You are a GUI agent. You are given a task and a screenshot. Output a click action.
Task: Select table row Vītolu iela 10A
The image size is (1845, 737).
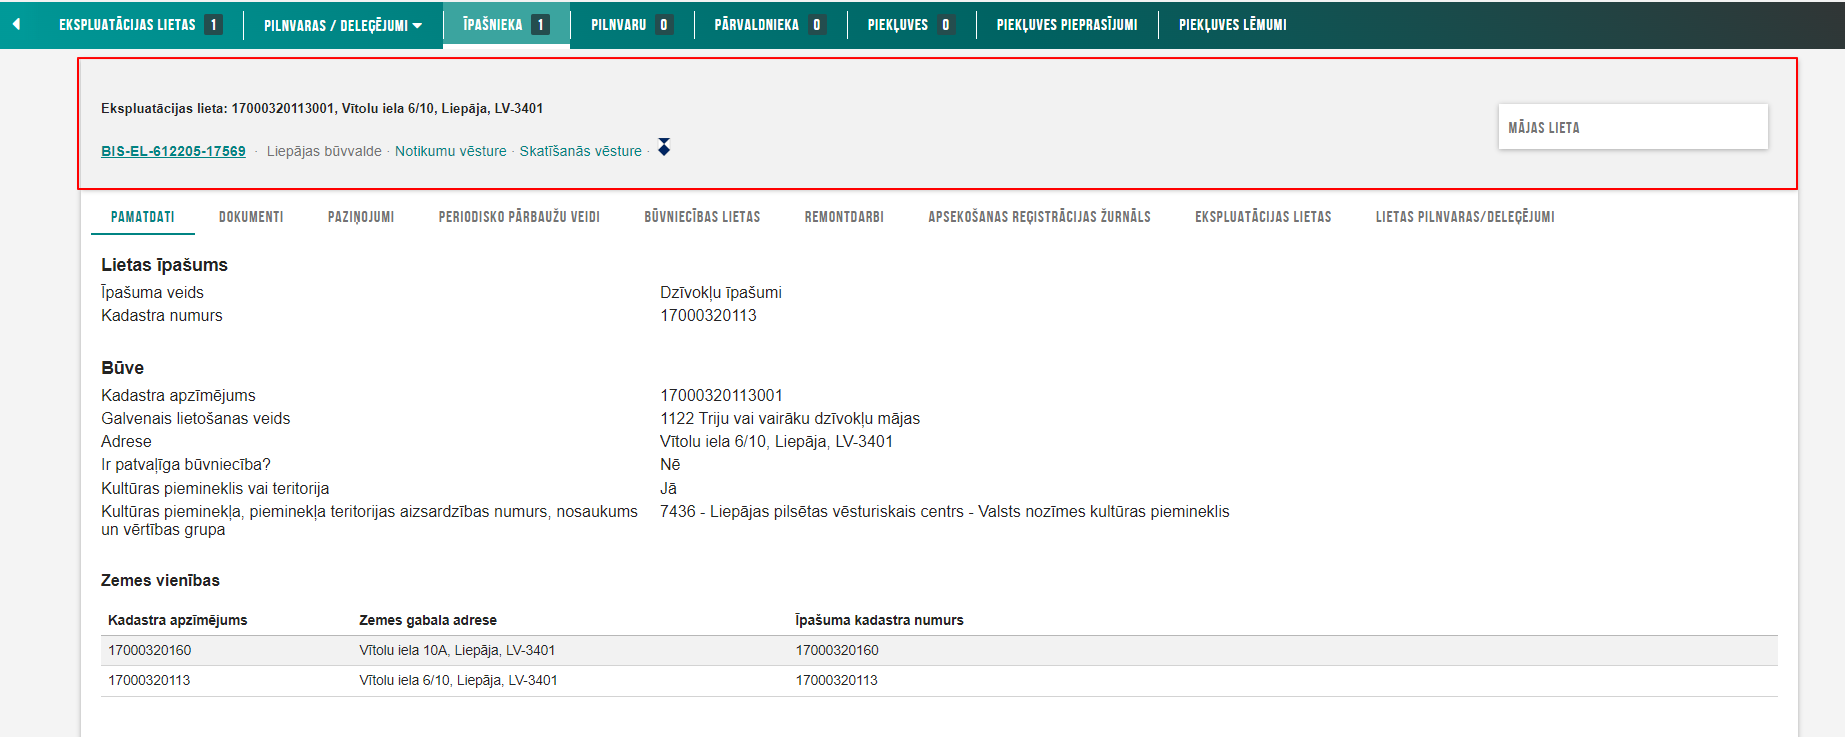tap(939, 650)
